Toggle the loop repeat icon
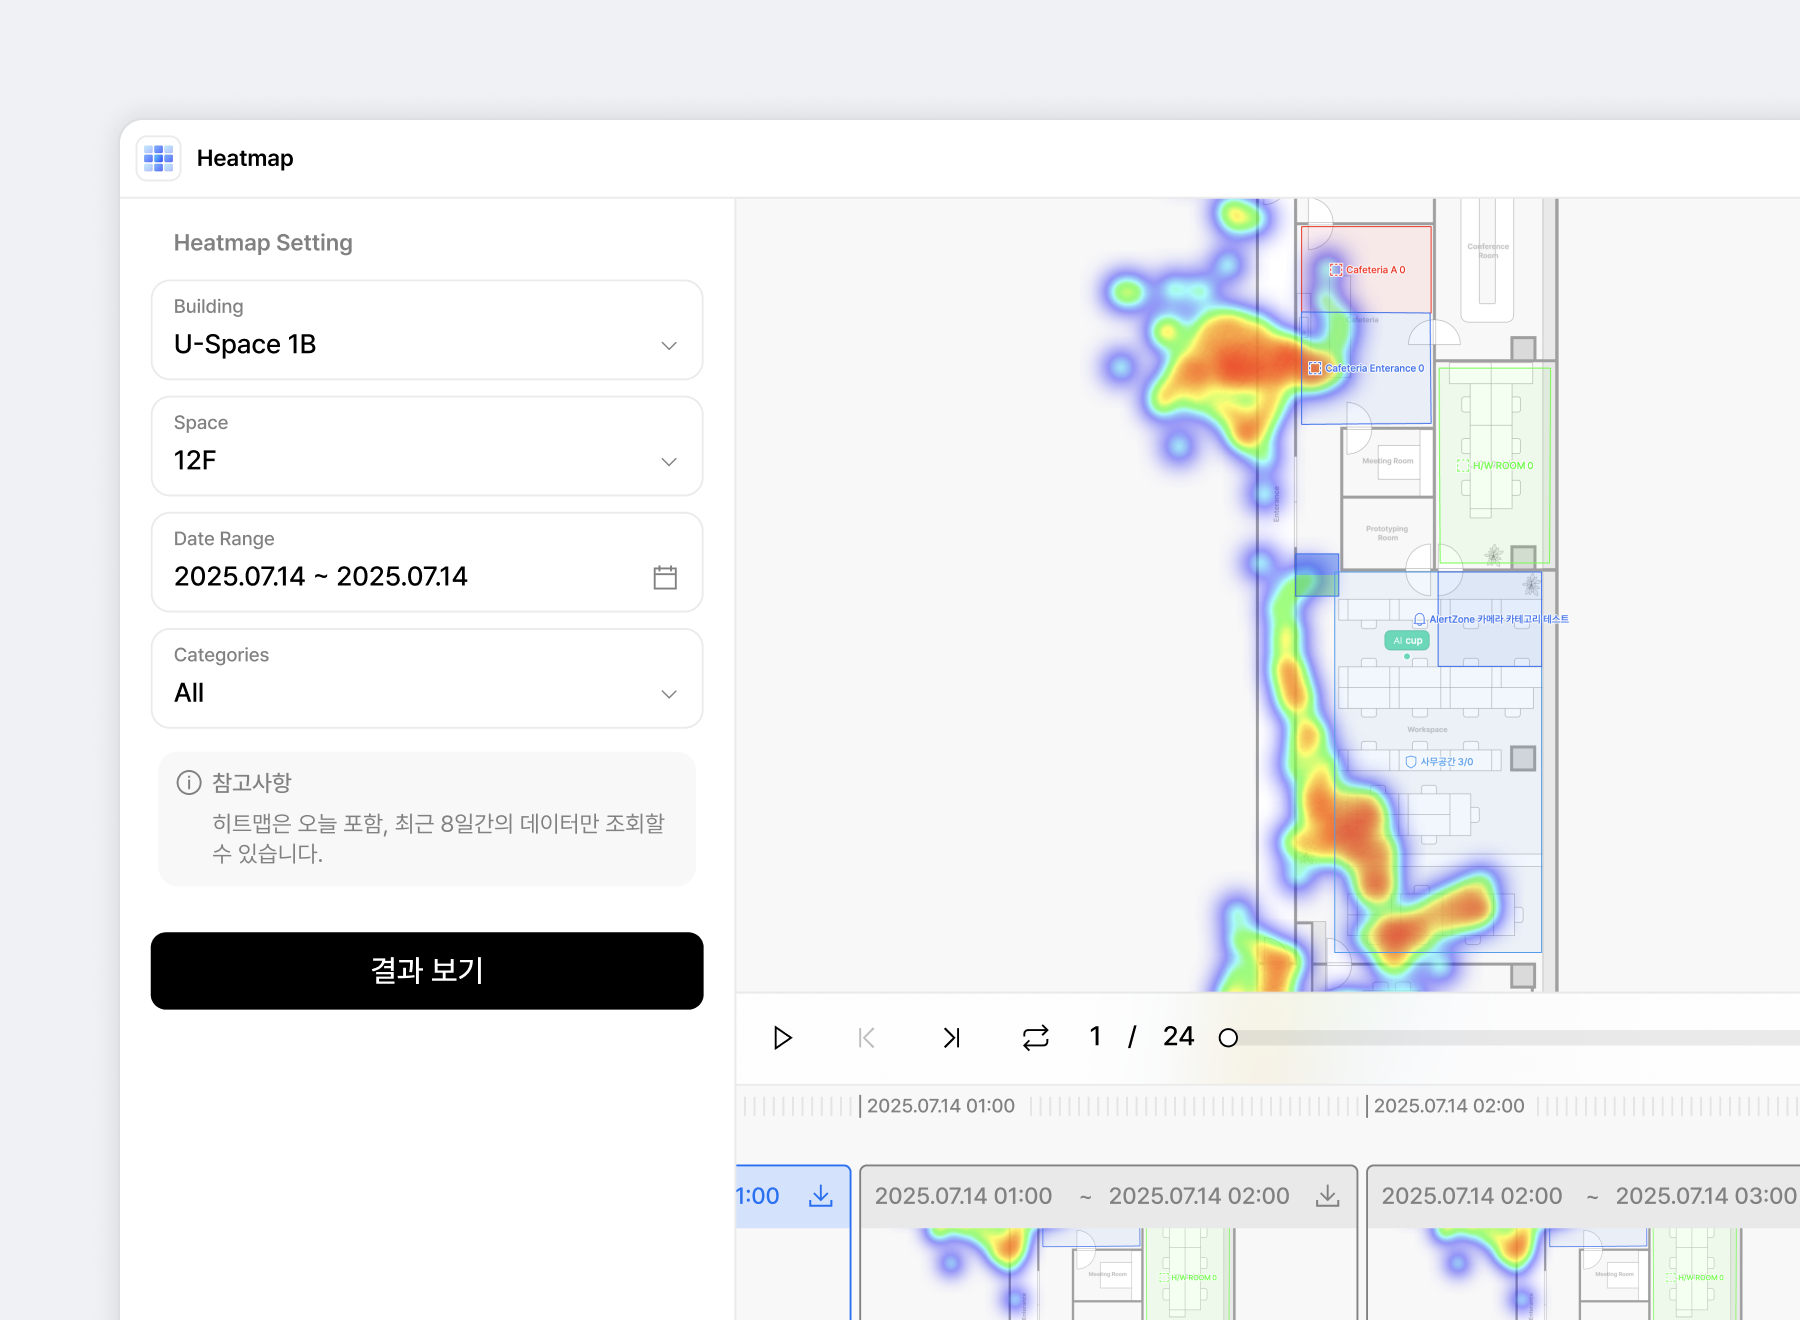The image size is (1800, 1320). (1036, 1038)
